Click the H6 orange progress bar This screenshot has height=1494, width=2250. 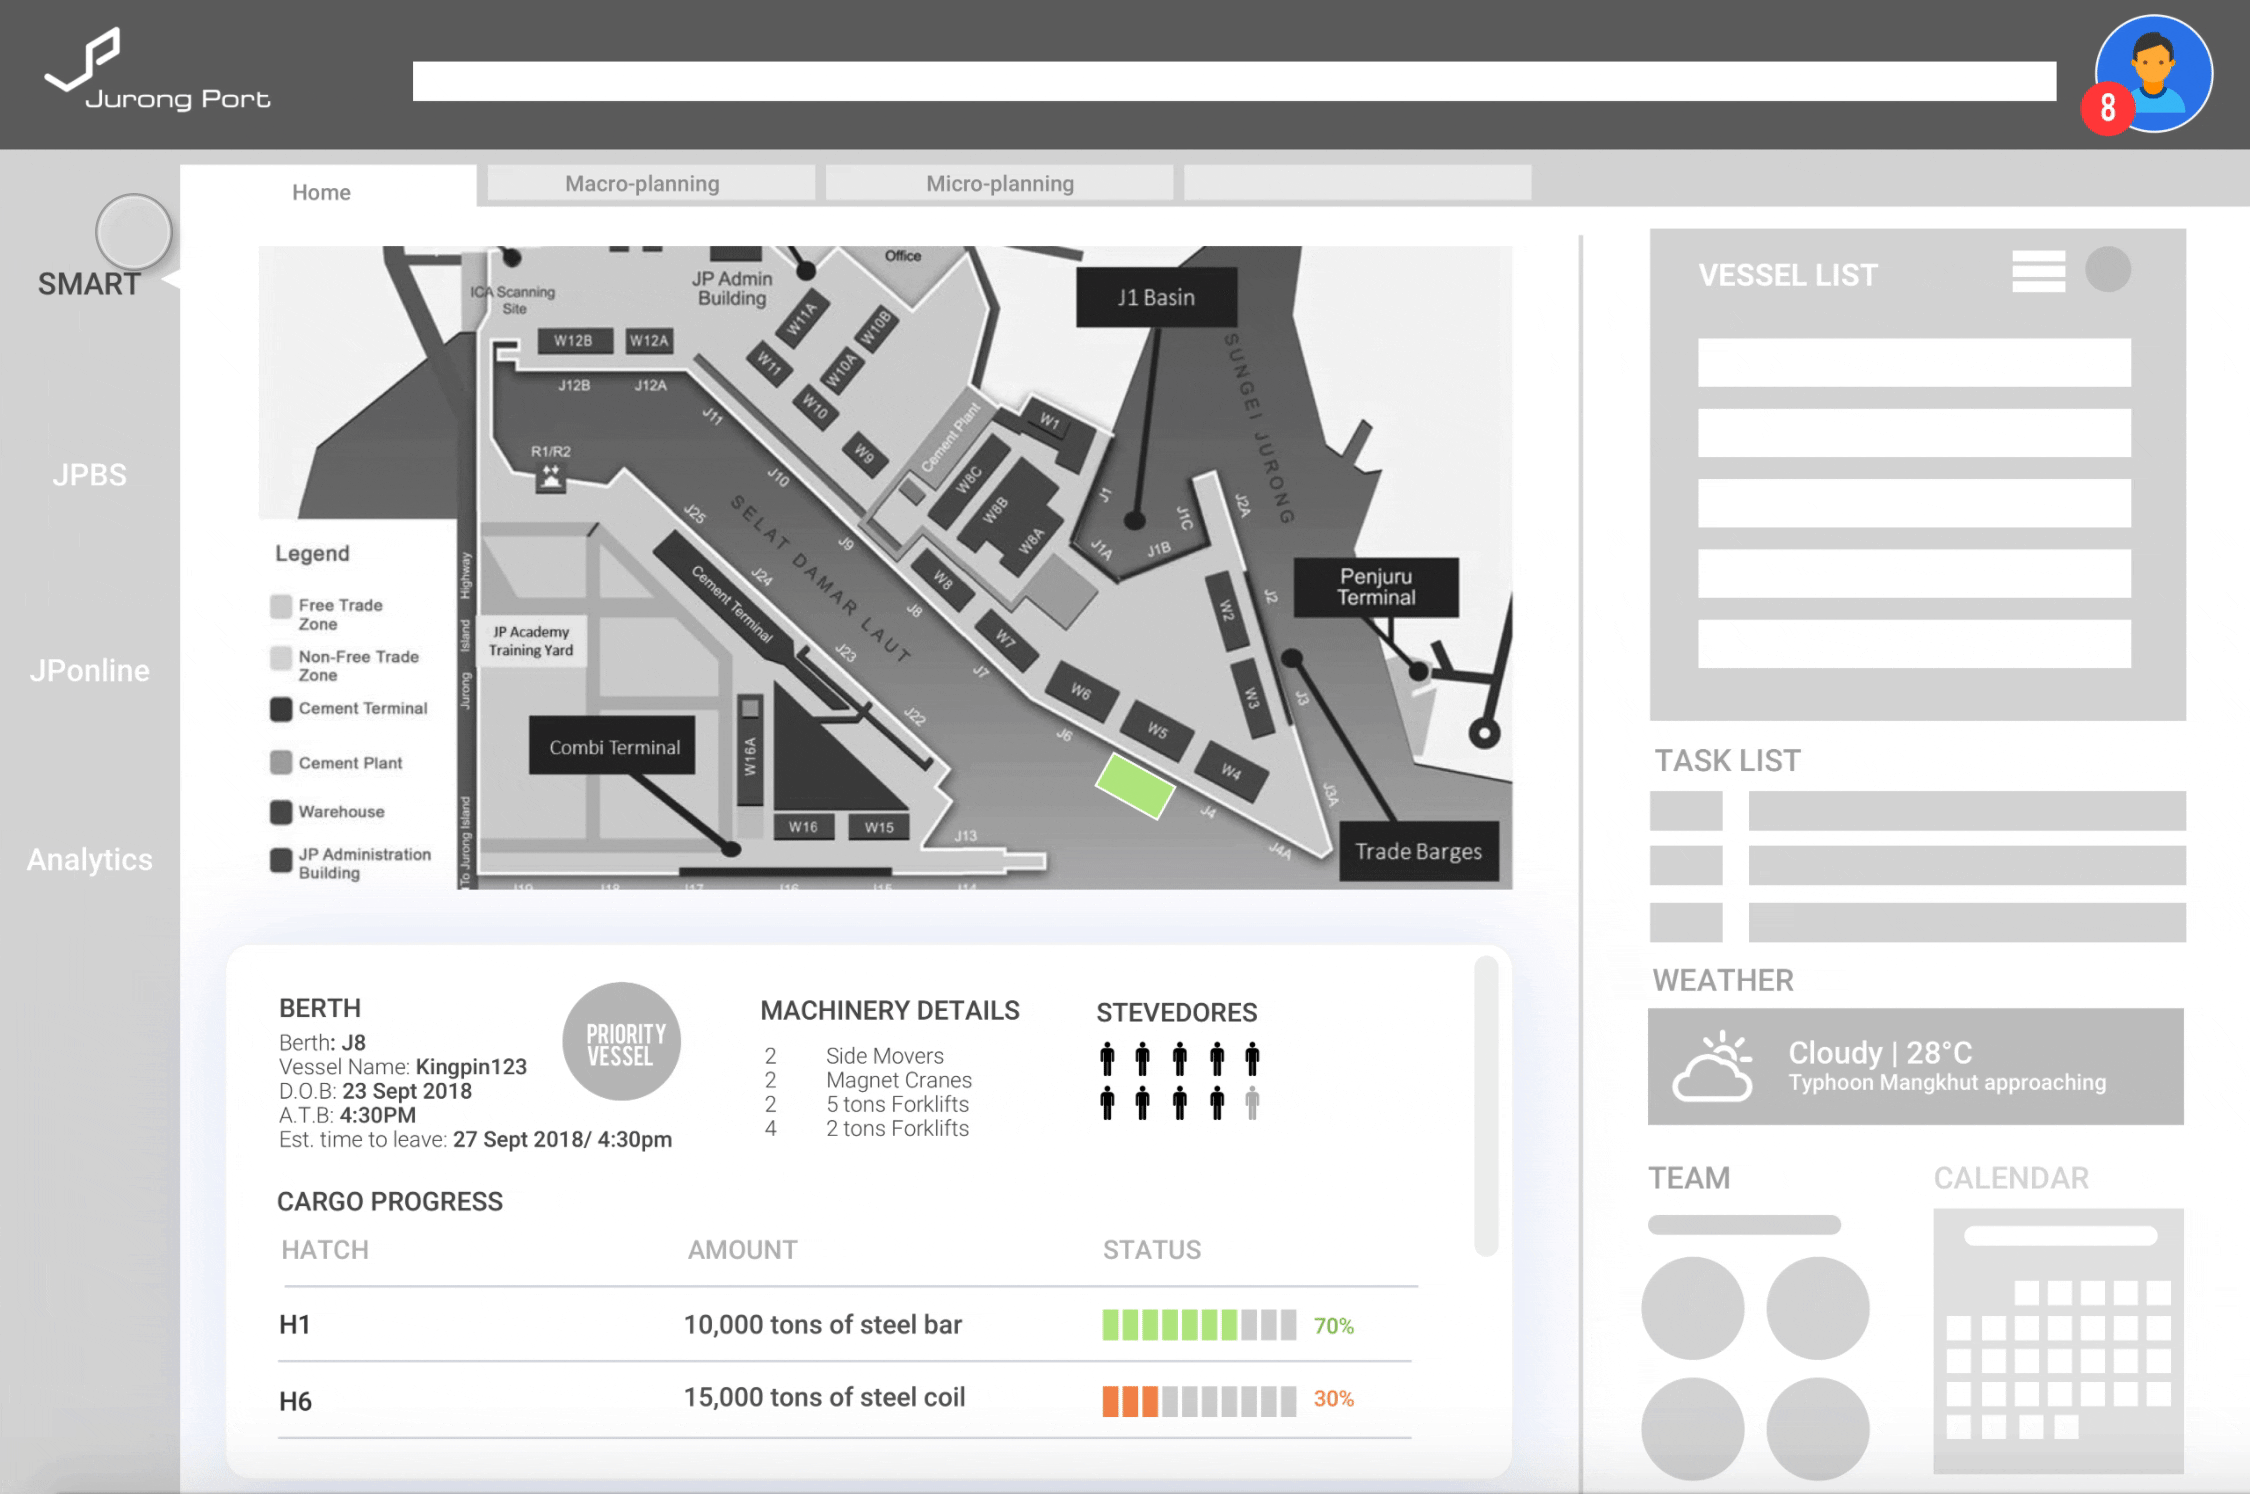coord(1199,1401)
